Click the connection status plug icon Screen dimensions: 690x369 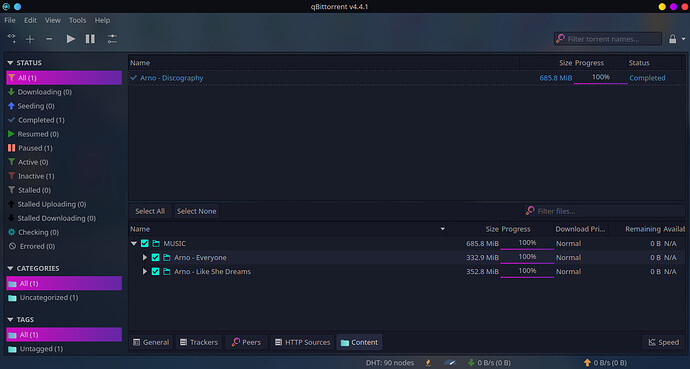click(428, 363)
